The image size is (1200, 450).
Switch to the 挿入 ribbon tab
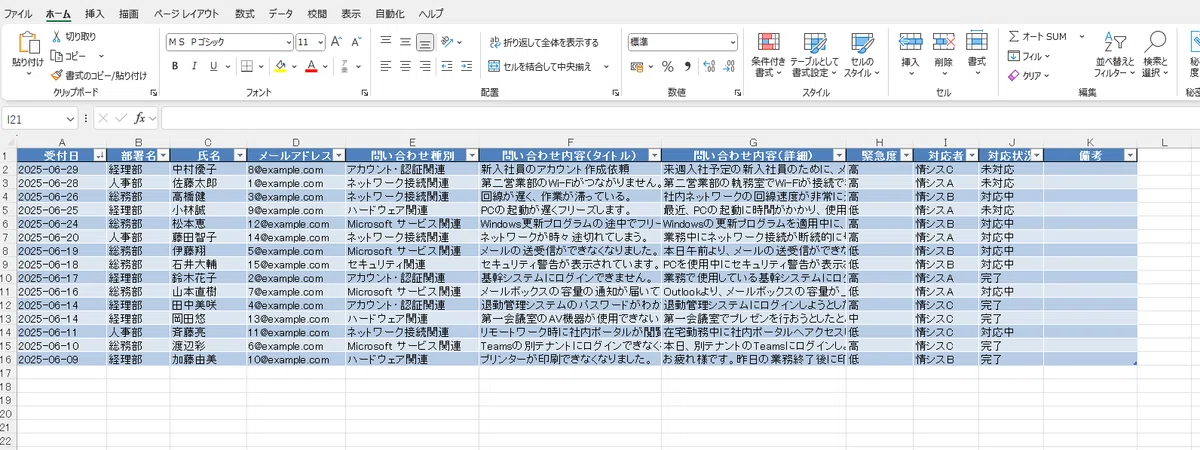(94, 14)
